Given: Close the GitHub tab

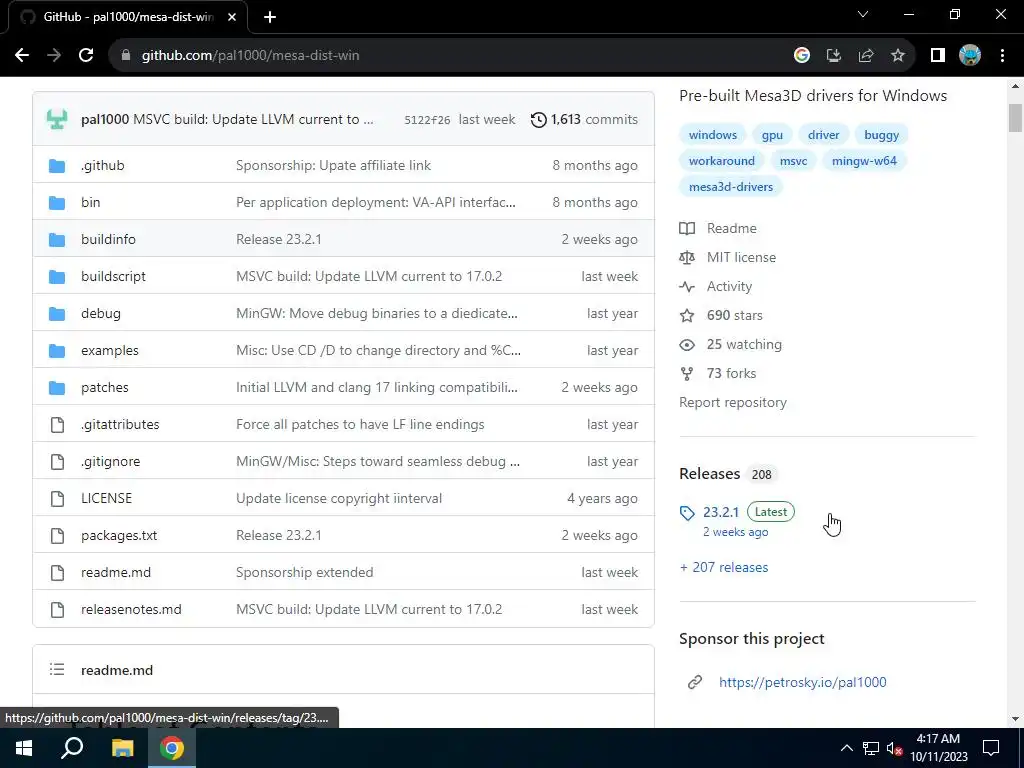Looking at the screenshot, I should (232, 17).
